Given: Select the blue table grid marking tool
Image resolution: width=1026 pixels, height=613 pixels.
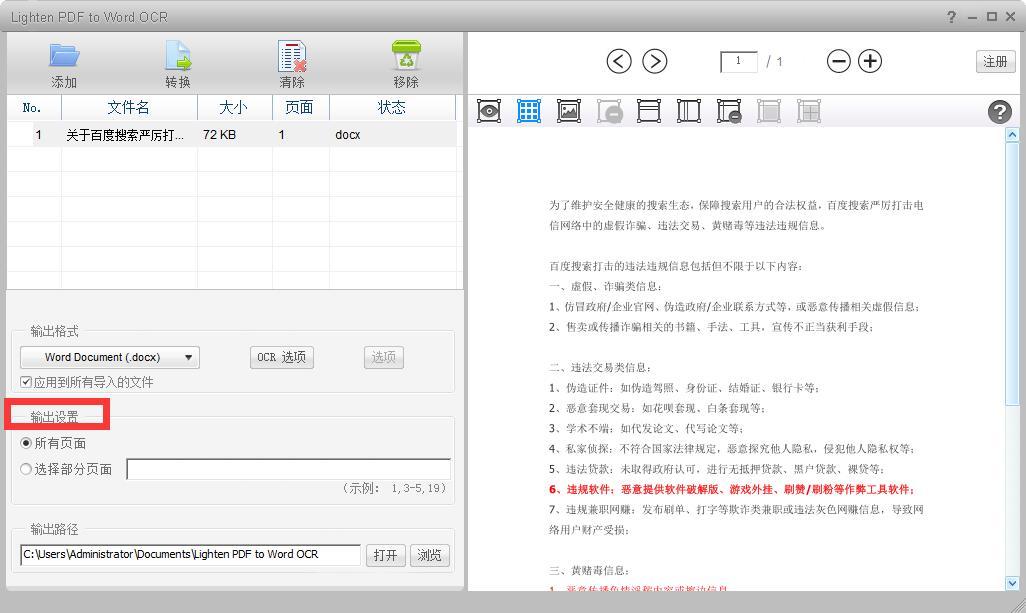Looking at the screenshot, I should tap(529, 111).
